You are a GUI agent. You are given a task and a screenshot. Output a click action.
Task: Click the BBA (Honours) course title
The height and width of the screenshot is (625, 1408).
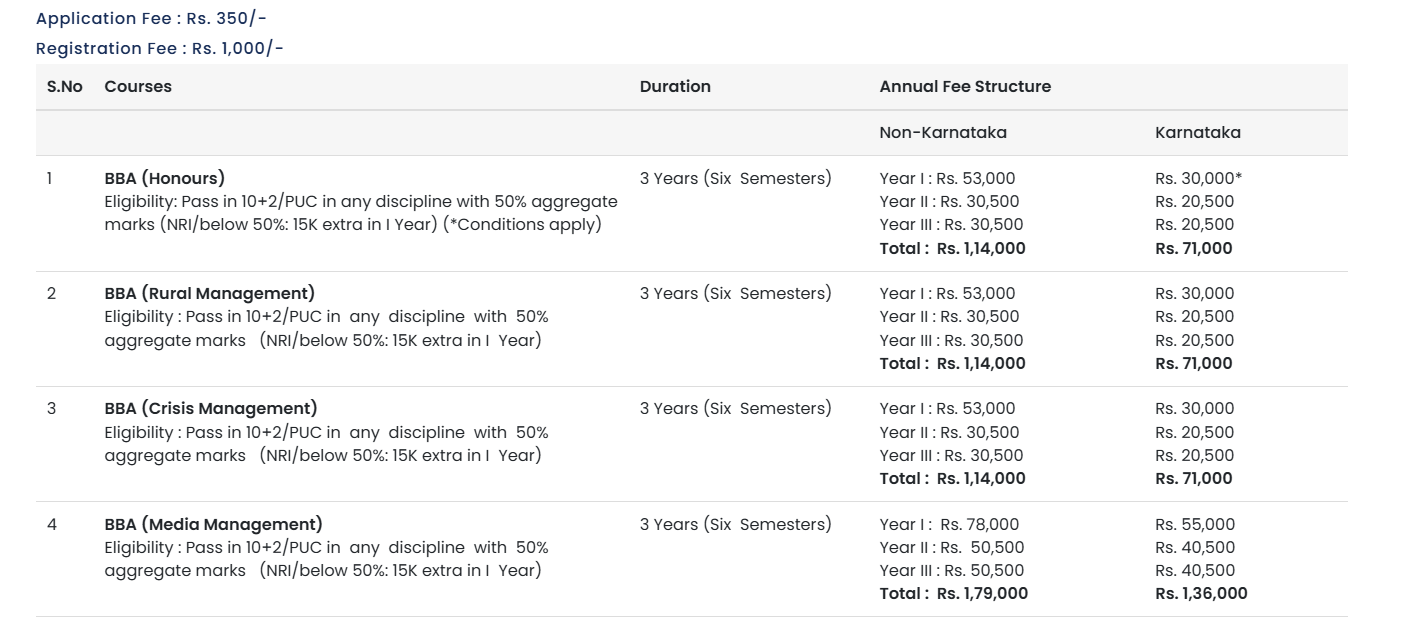tap(164, 179)
